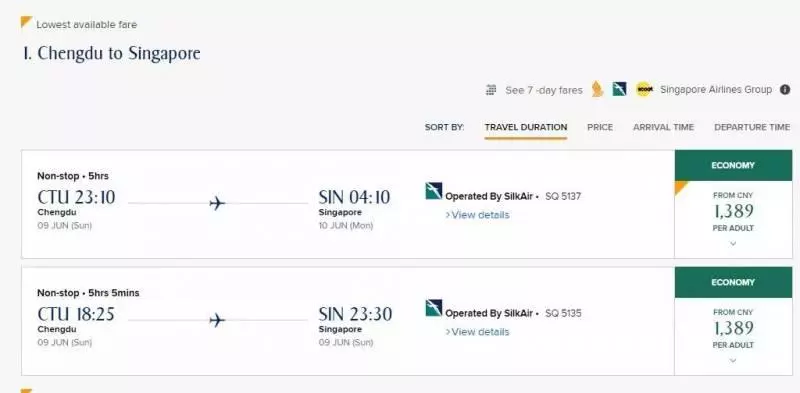800x393 pixels.
Task: Select the Economy fare header for SQ 5137
Action: (733, 165)
